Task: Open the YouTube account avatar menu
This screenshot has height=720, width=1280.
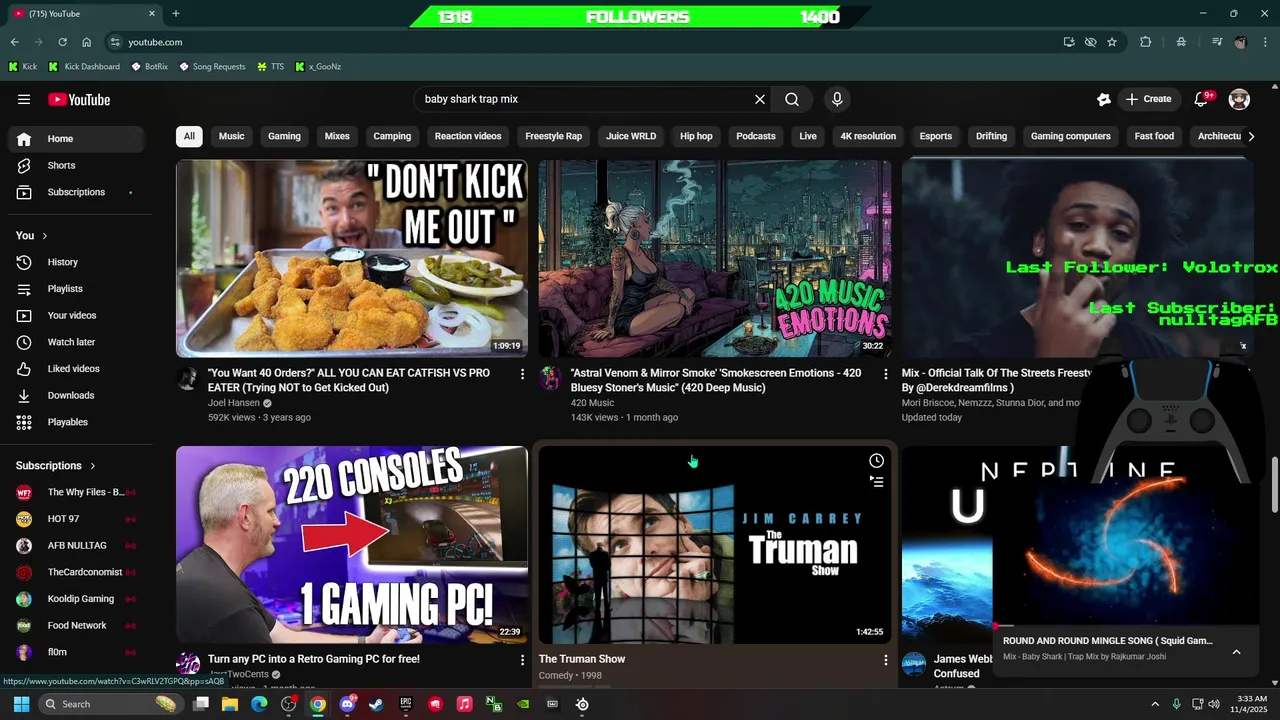Action: point(1239,99)
